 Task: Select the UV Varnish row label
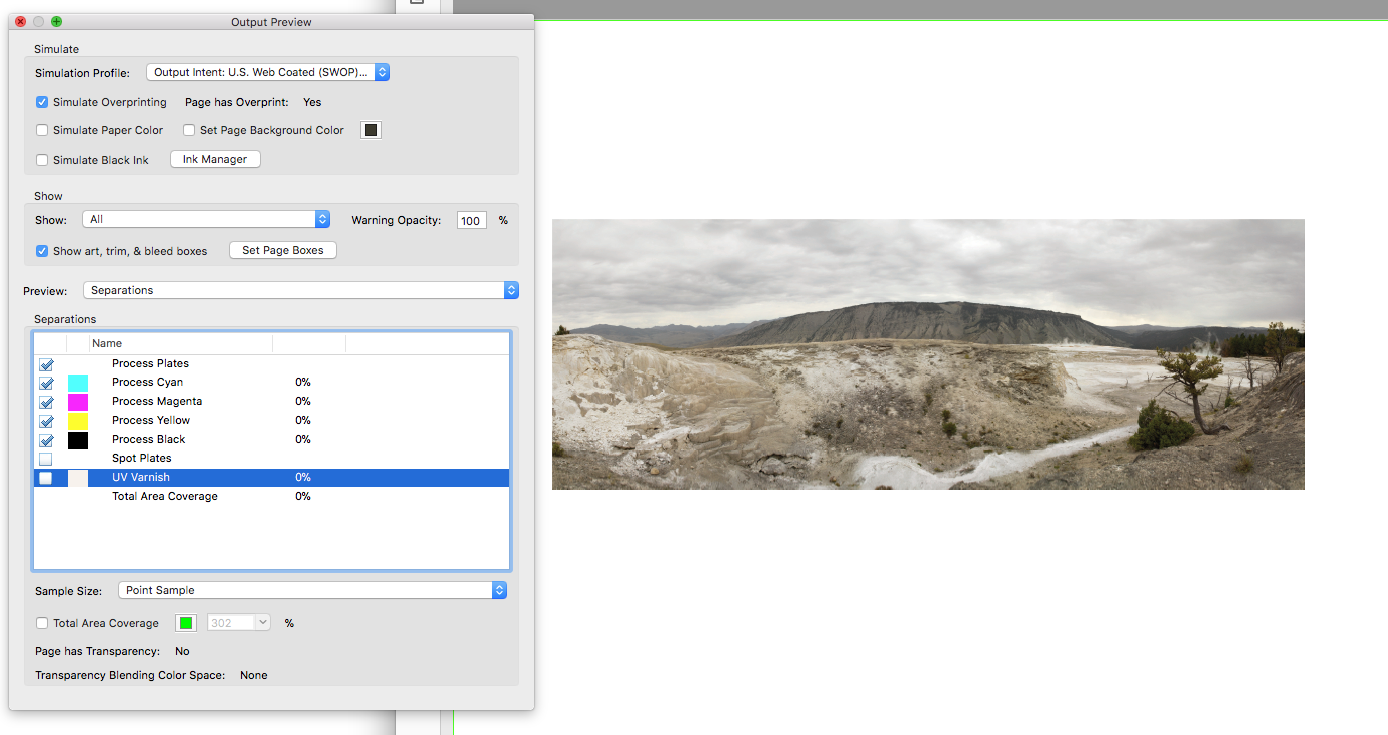(141, 478)
